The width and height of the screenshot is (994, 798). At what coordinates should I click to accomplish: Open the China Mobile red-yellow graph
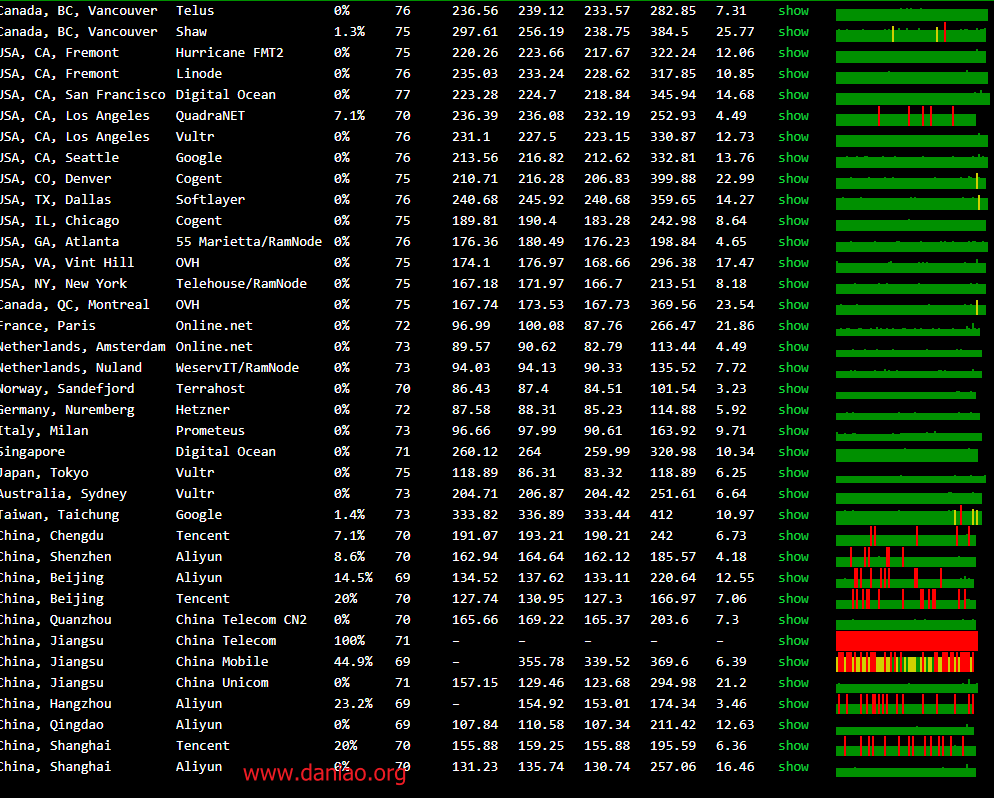905,662
